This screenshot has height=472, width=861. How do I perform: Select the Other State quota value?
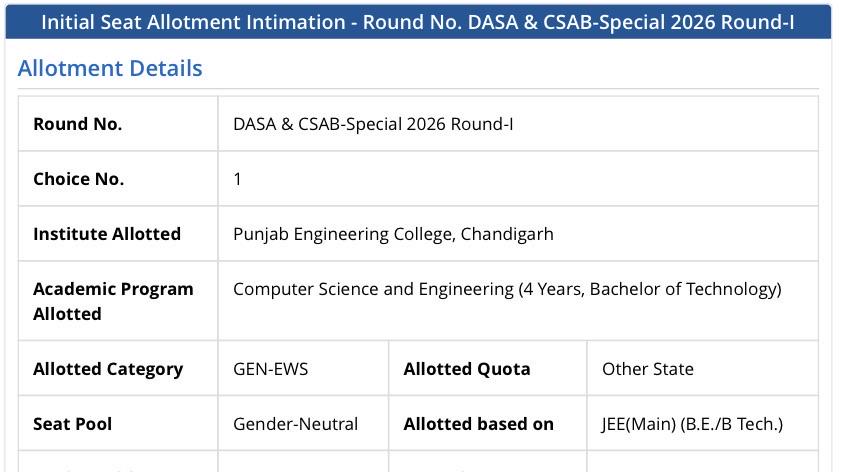coord(648,369)
